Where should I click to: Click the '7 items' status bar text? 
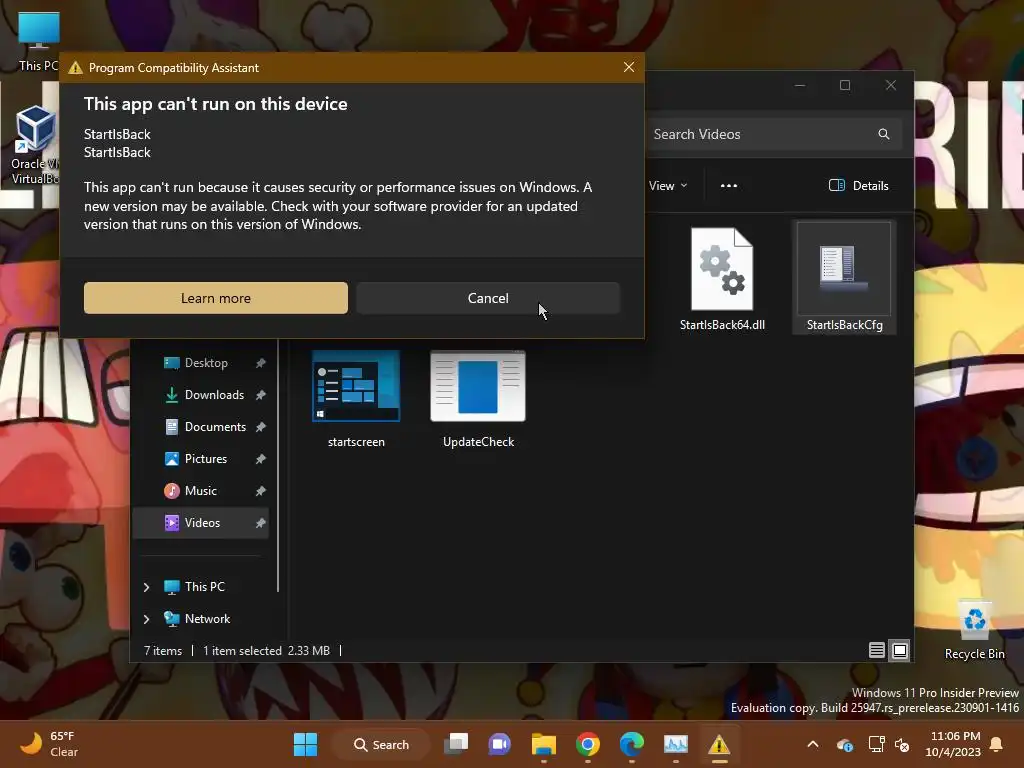(x=163, y=650)
